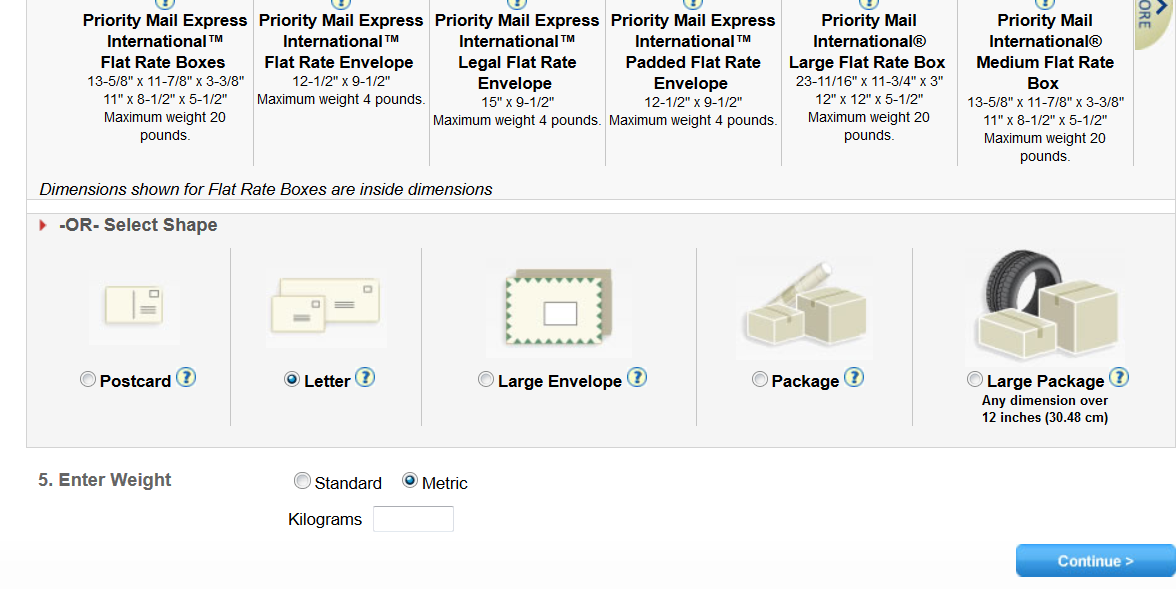Image resolution: width=1176 pixels, height=589 pixels.
Task: Click the Large Package help icon
Action: click(x=1119, y=378)
